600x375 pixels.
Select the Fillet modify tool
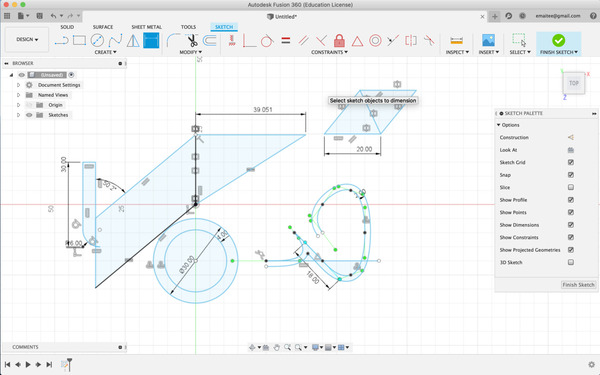(x=173, y=40)
